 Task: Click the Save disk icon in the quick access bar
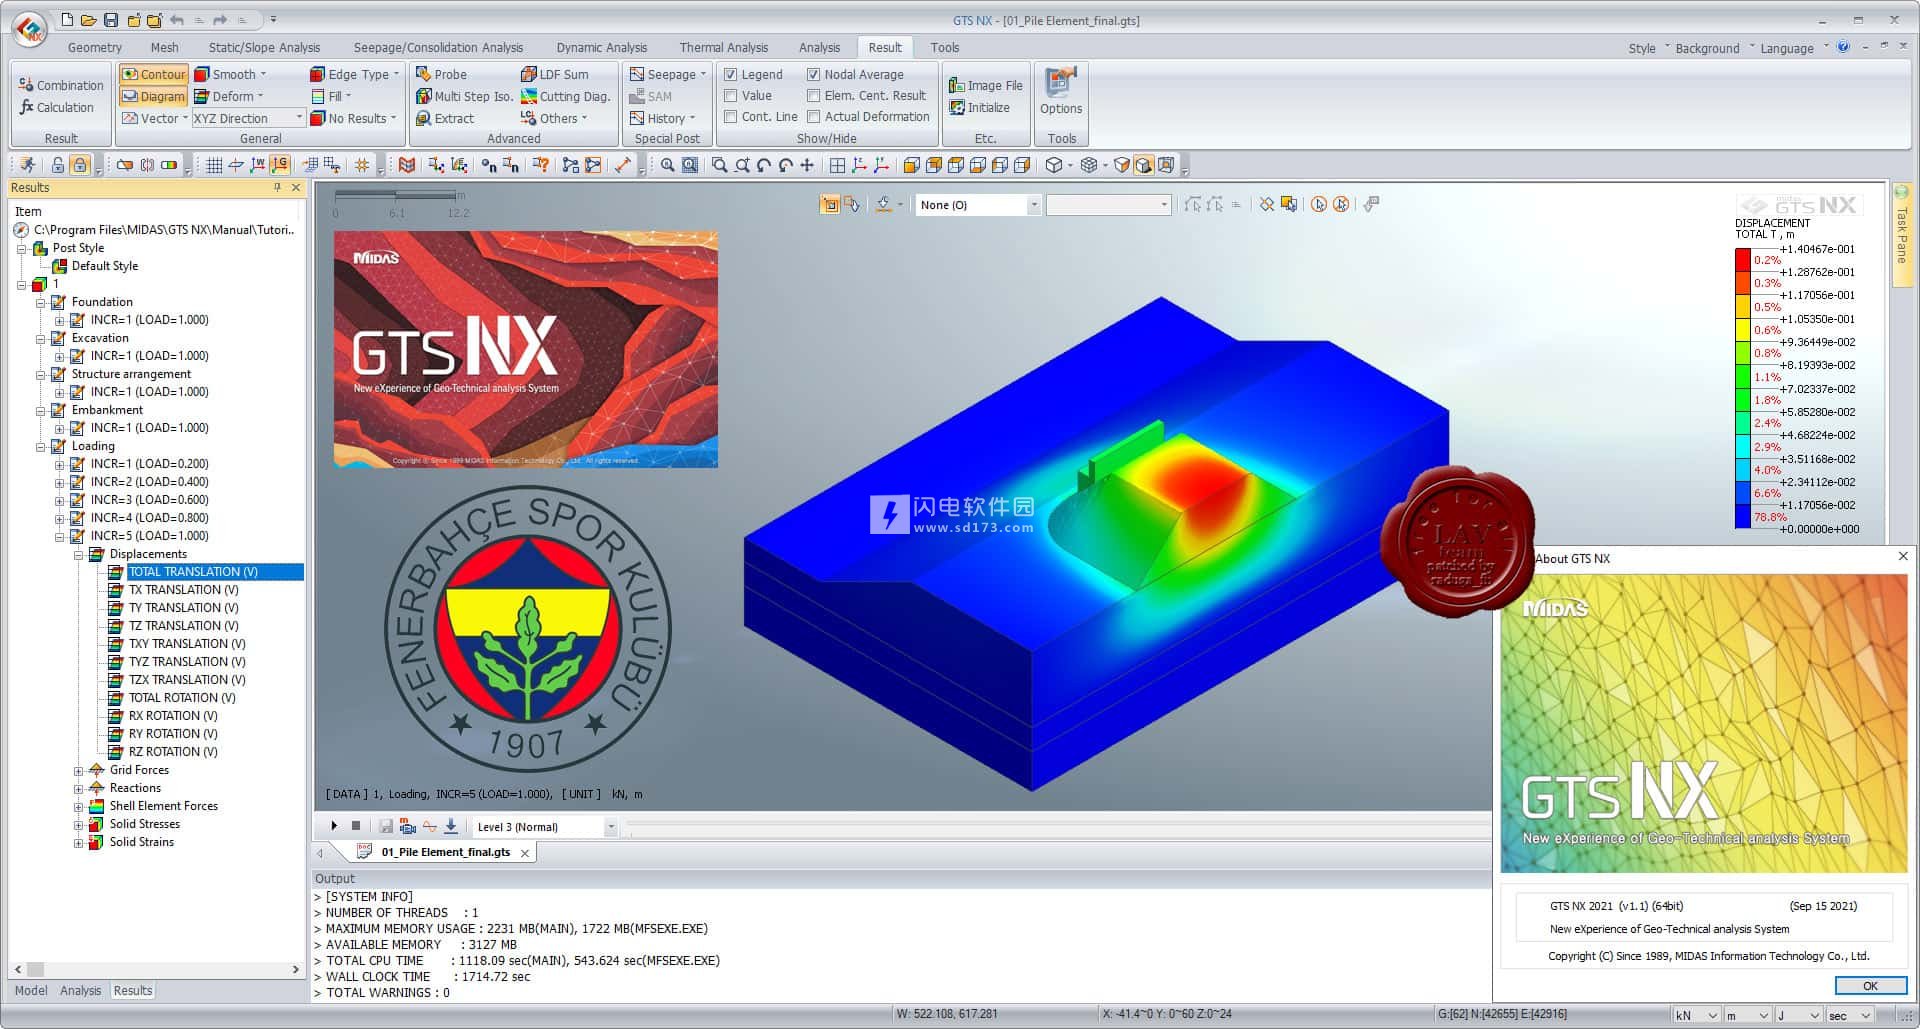point(111,20)
